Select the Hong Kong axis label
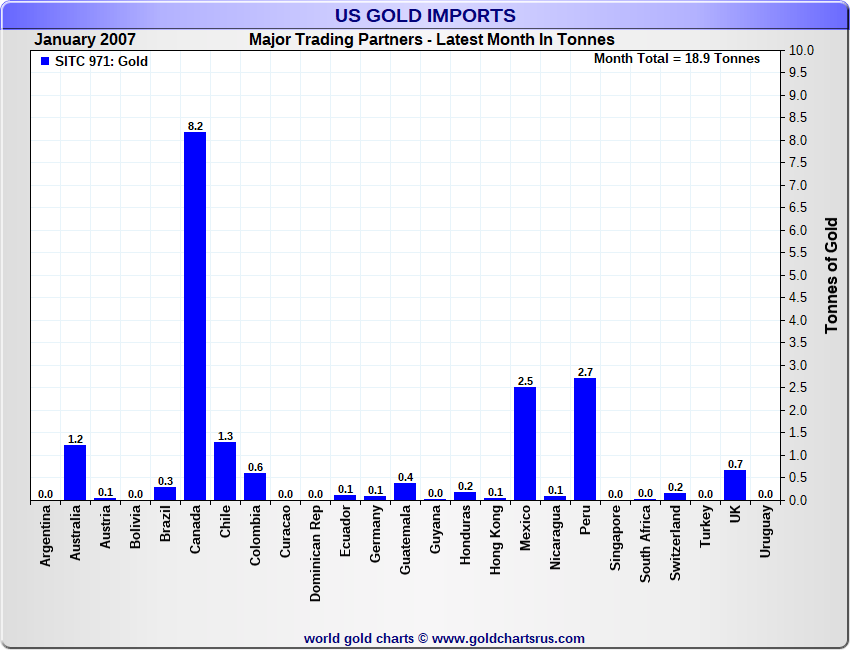Image resolution: width=850 pixels, height=650 pixels. [495, 540]
